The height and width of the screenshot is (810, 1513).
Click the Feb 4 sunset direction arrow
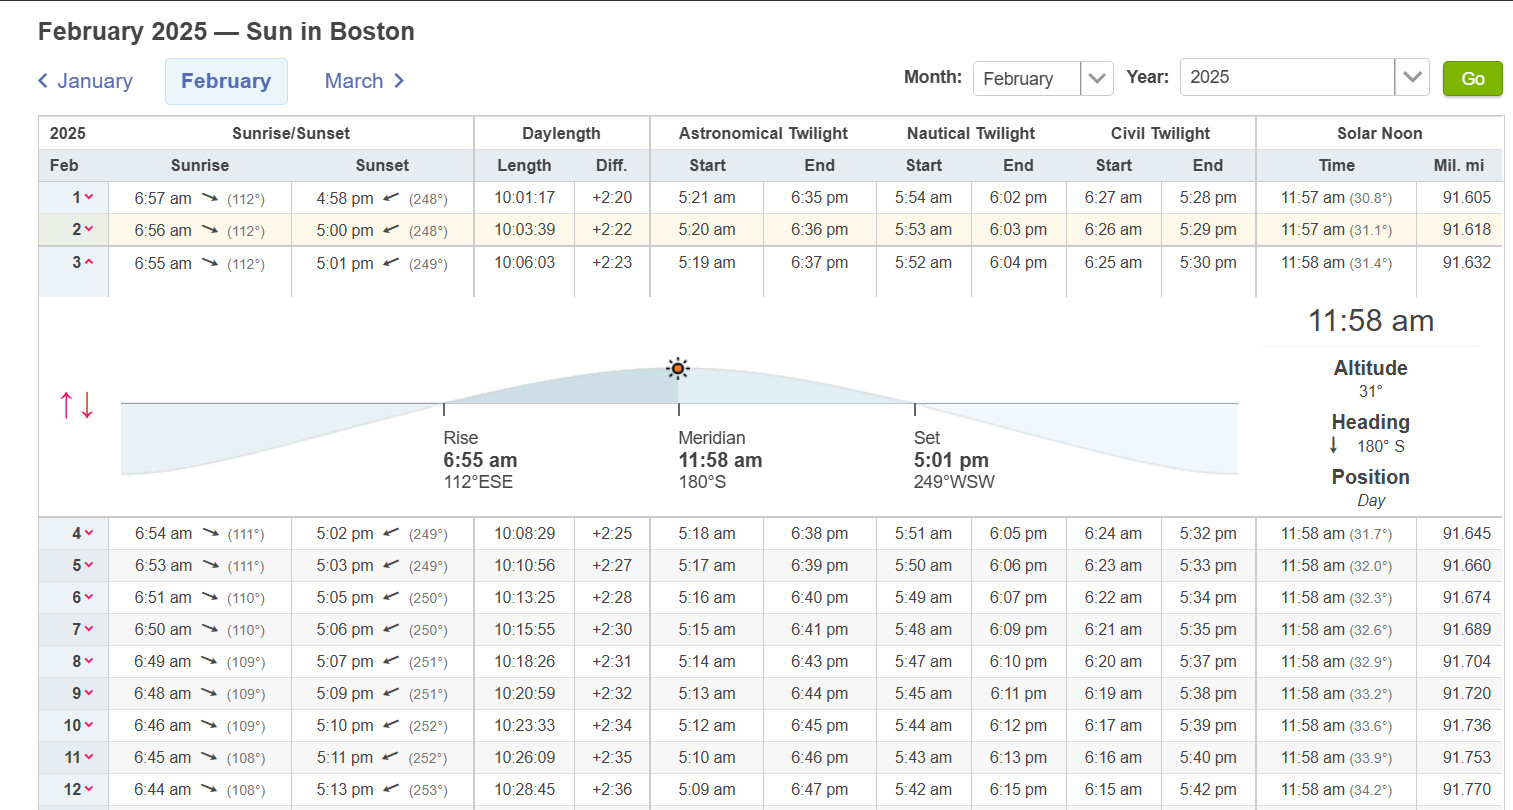[x=391, y=534]
